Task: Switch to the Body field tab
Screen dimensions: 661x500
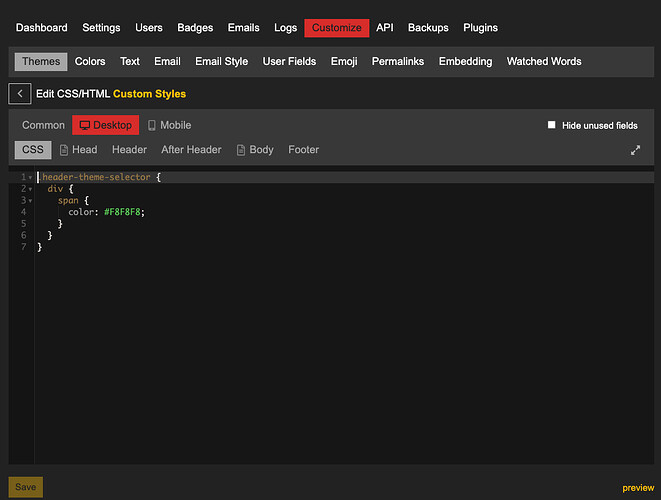Action: [x=255, y=150]
